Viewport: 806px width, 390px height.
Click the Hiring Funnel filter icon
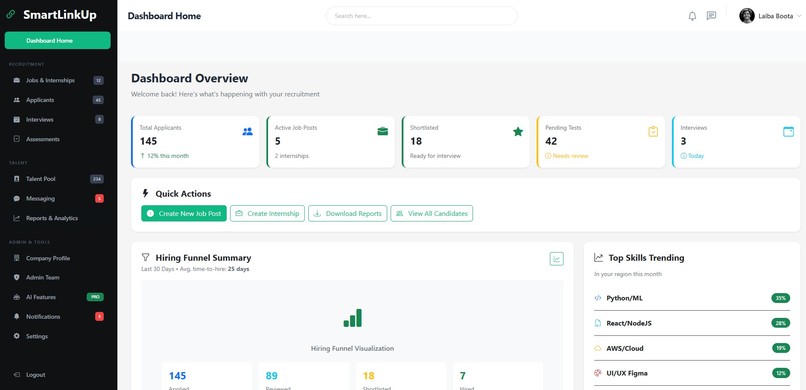coord(145,257)
